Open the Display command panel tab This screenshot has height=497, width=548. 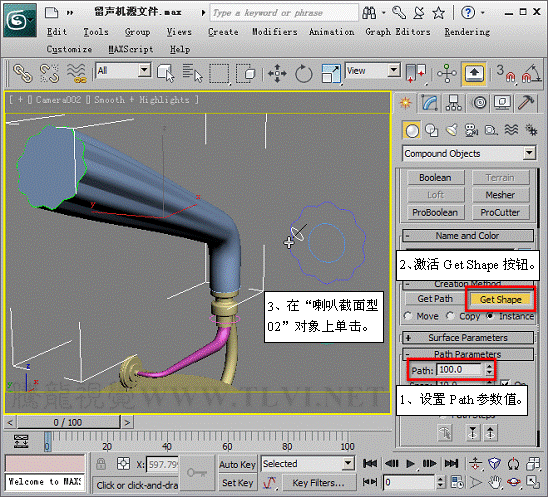502,103
